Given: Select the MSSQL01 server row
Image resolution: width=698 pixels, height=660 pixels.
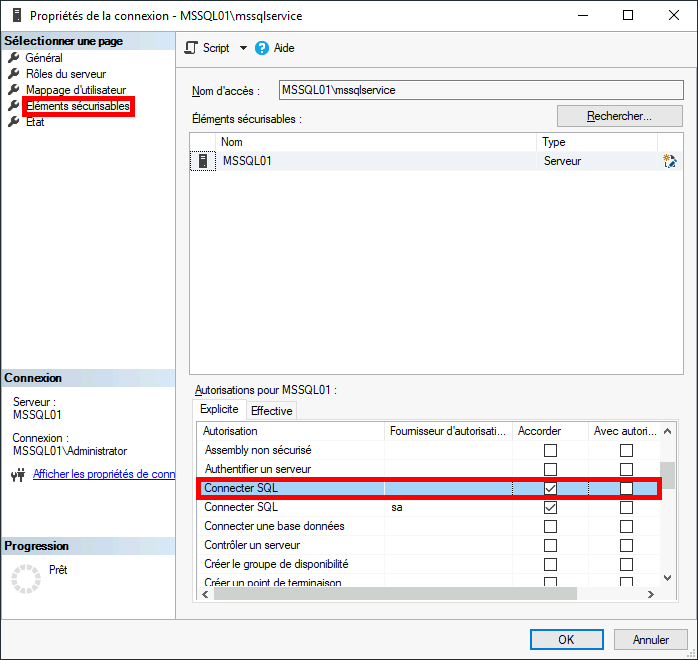Looking at the screenshot, I should point(436,161).
